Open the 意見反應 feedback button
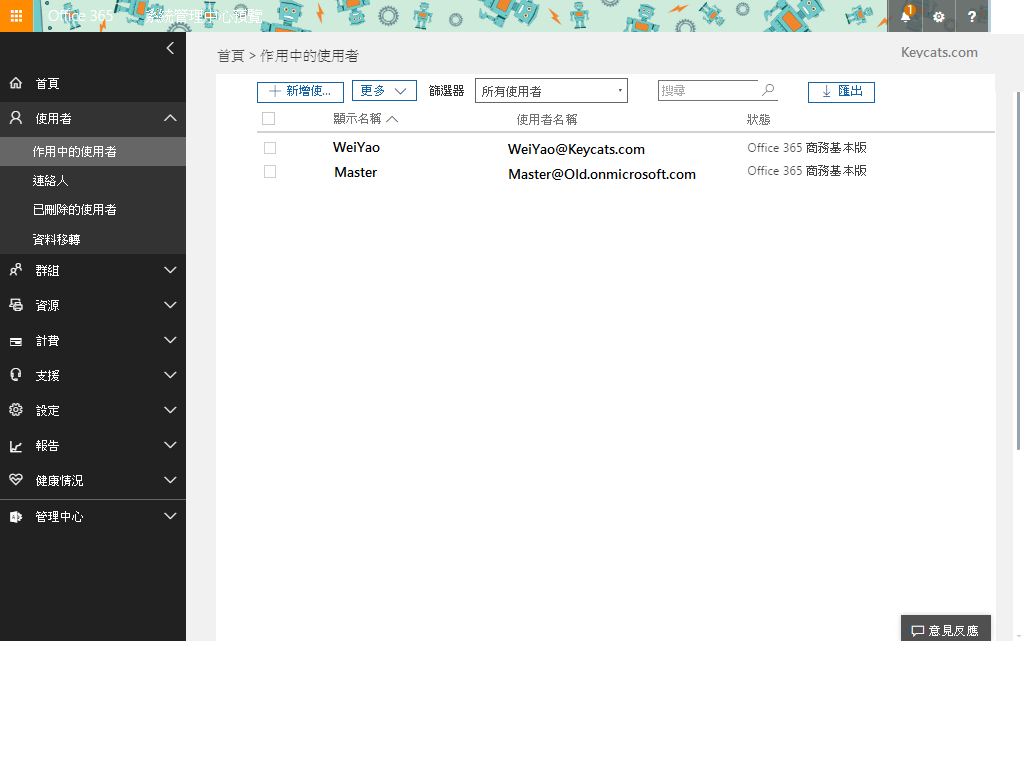The width and height of the screenshot is (1024, 768). click(946, 628)
